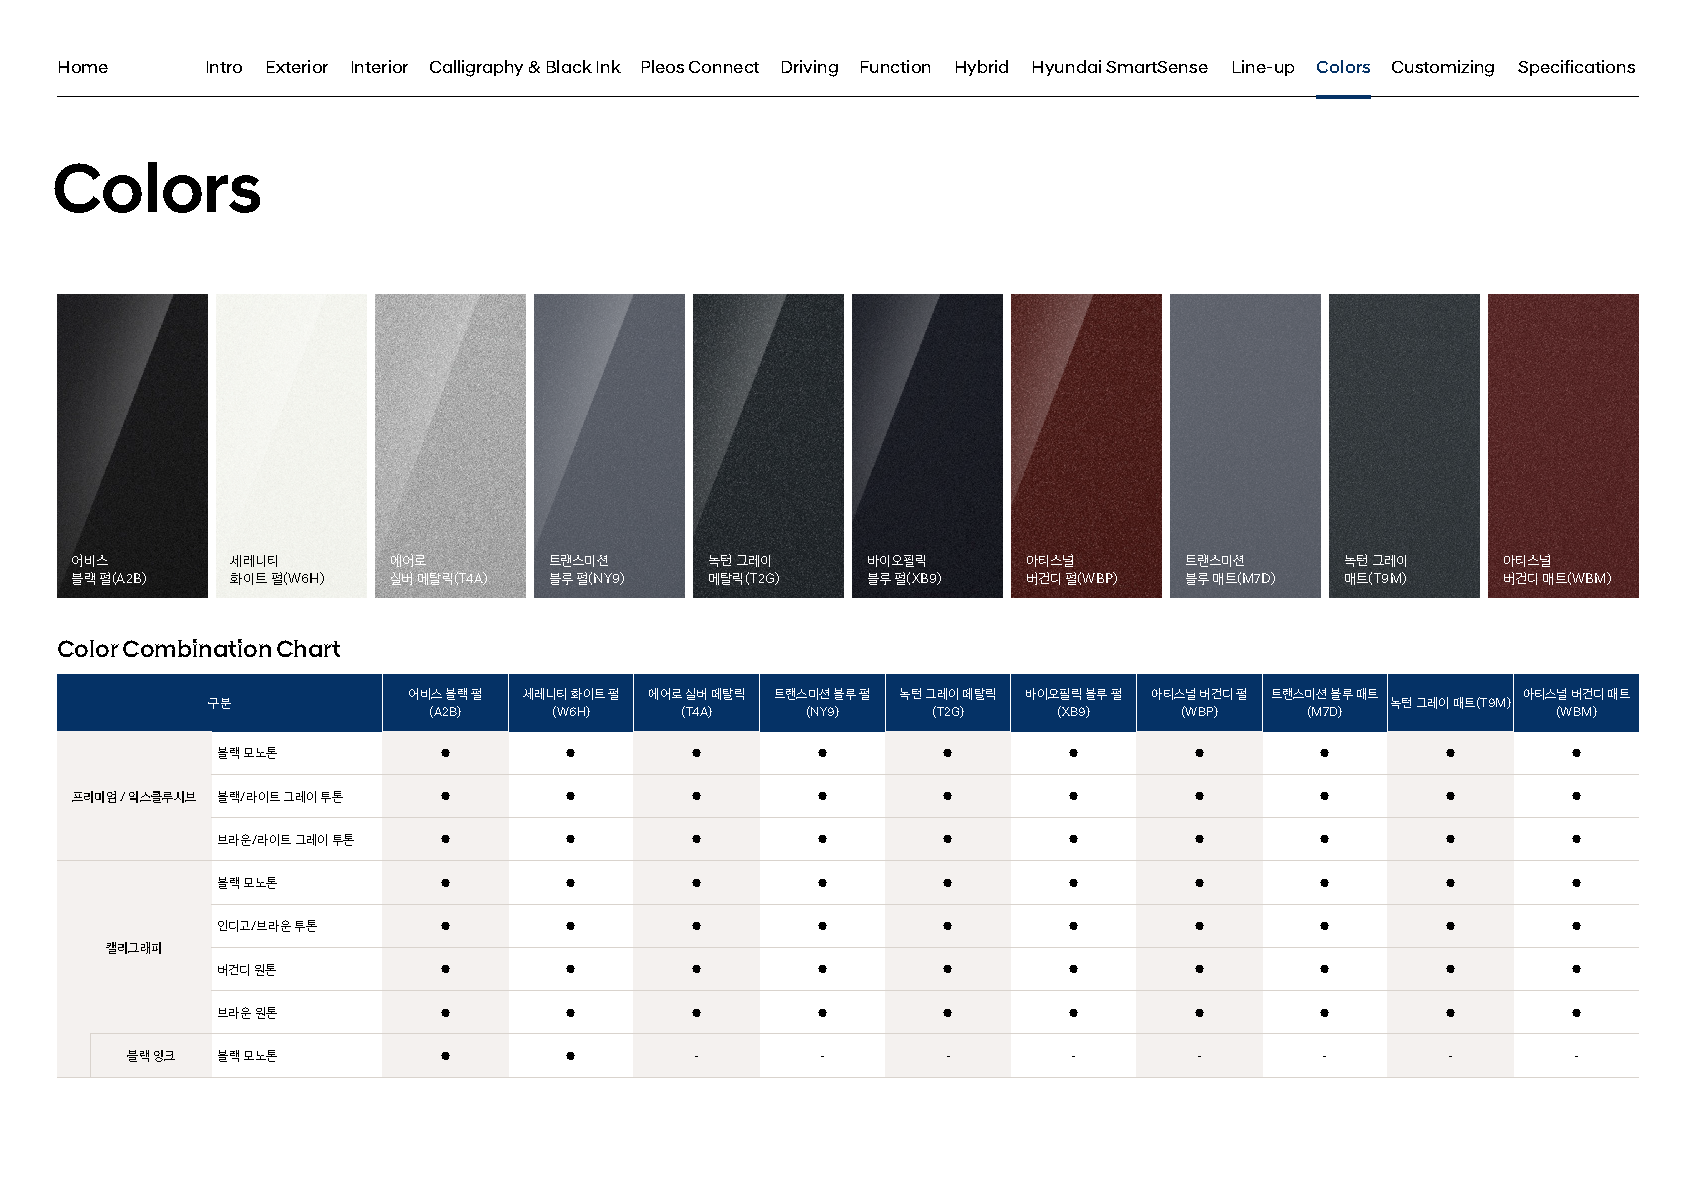Screen dimensions: 1696x1191
Task: Click the W6H dot in 블랙 잉크 row
Action: (571, 1056)
